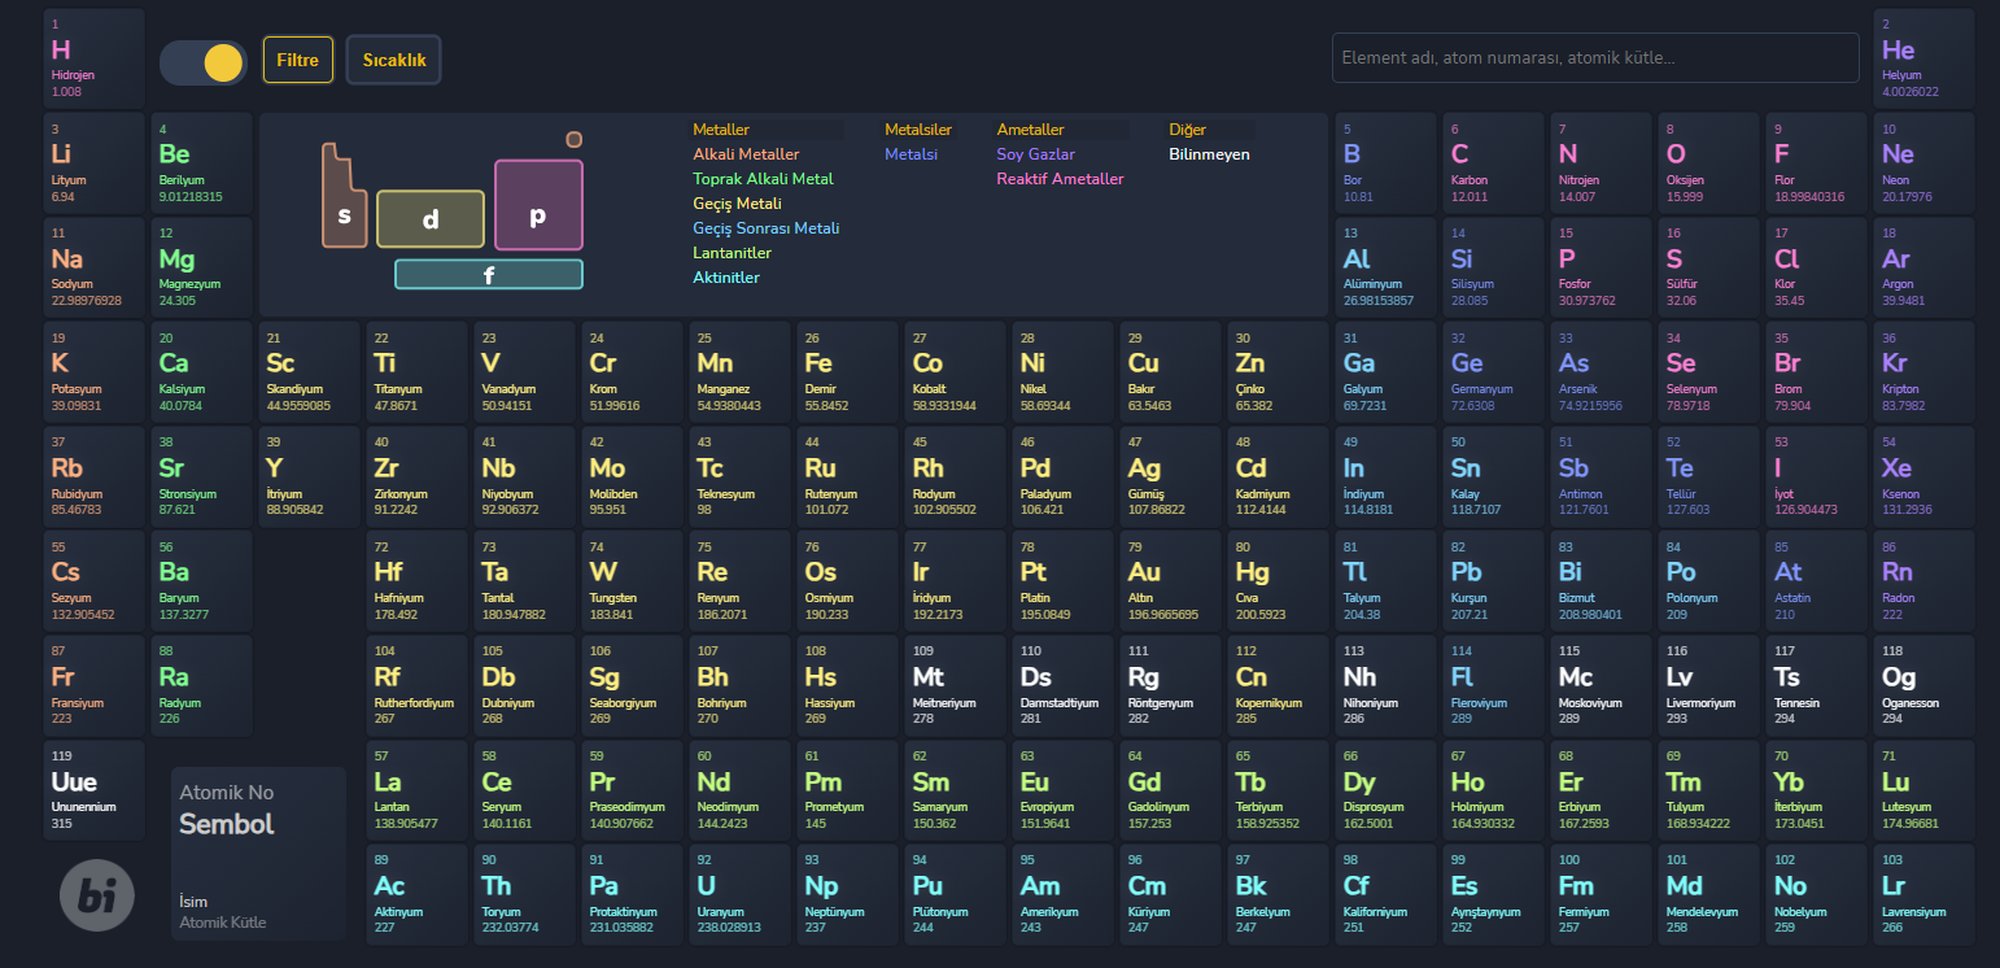Click the Lantanitler legend label
2000x968 pixels.
(x=732, y=253)
